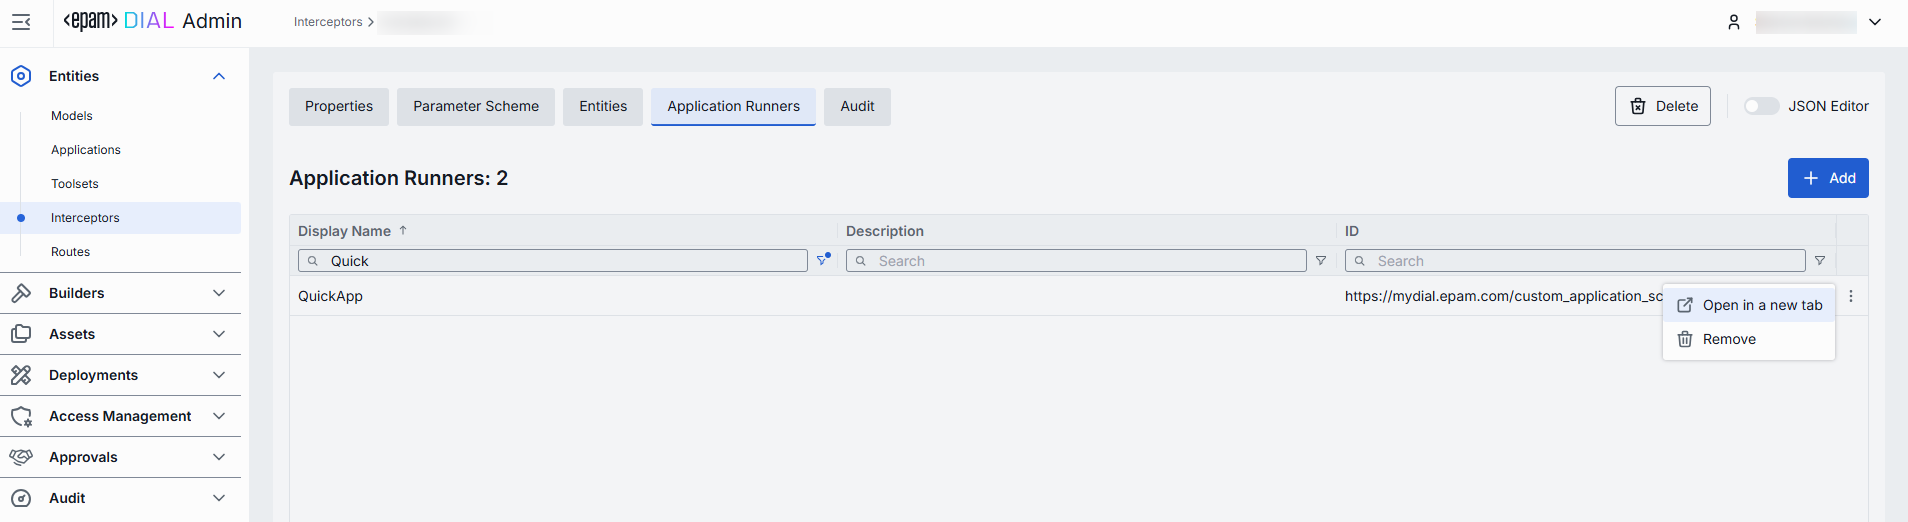Click the Display Name filter icon
The width and height of the screenshot is (1908, 522).
click(x=823, y=260)
